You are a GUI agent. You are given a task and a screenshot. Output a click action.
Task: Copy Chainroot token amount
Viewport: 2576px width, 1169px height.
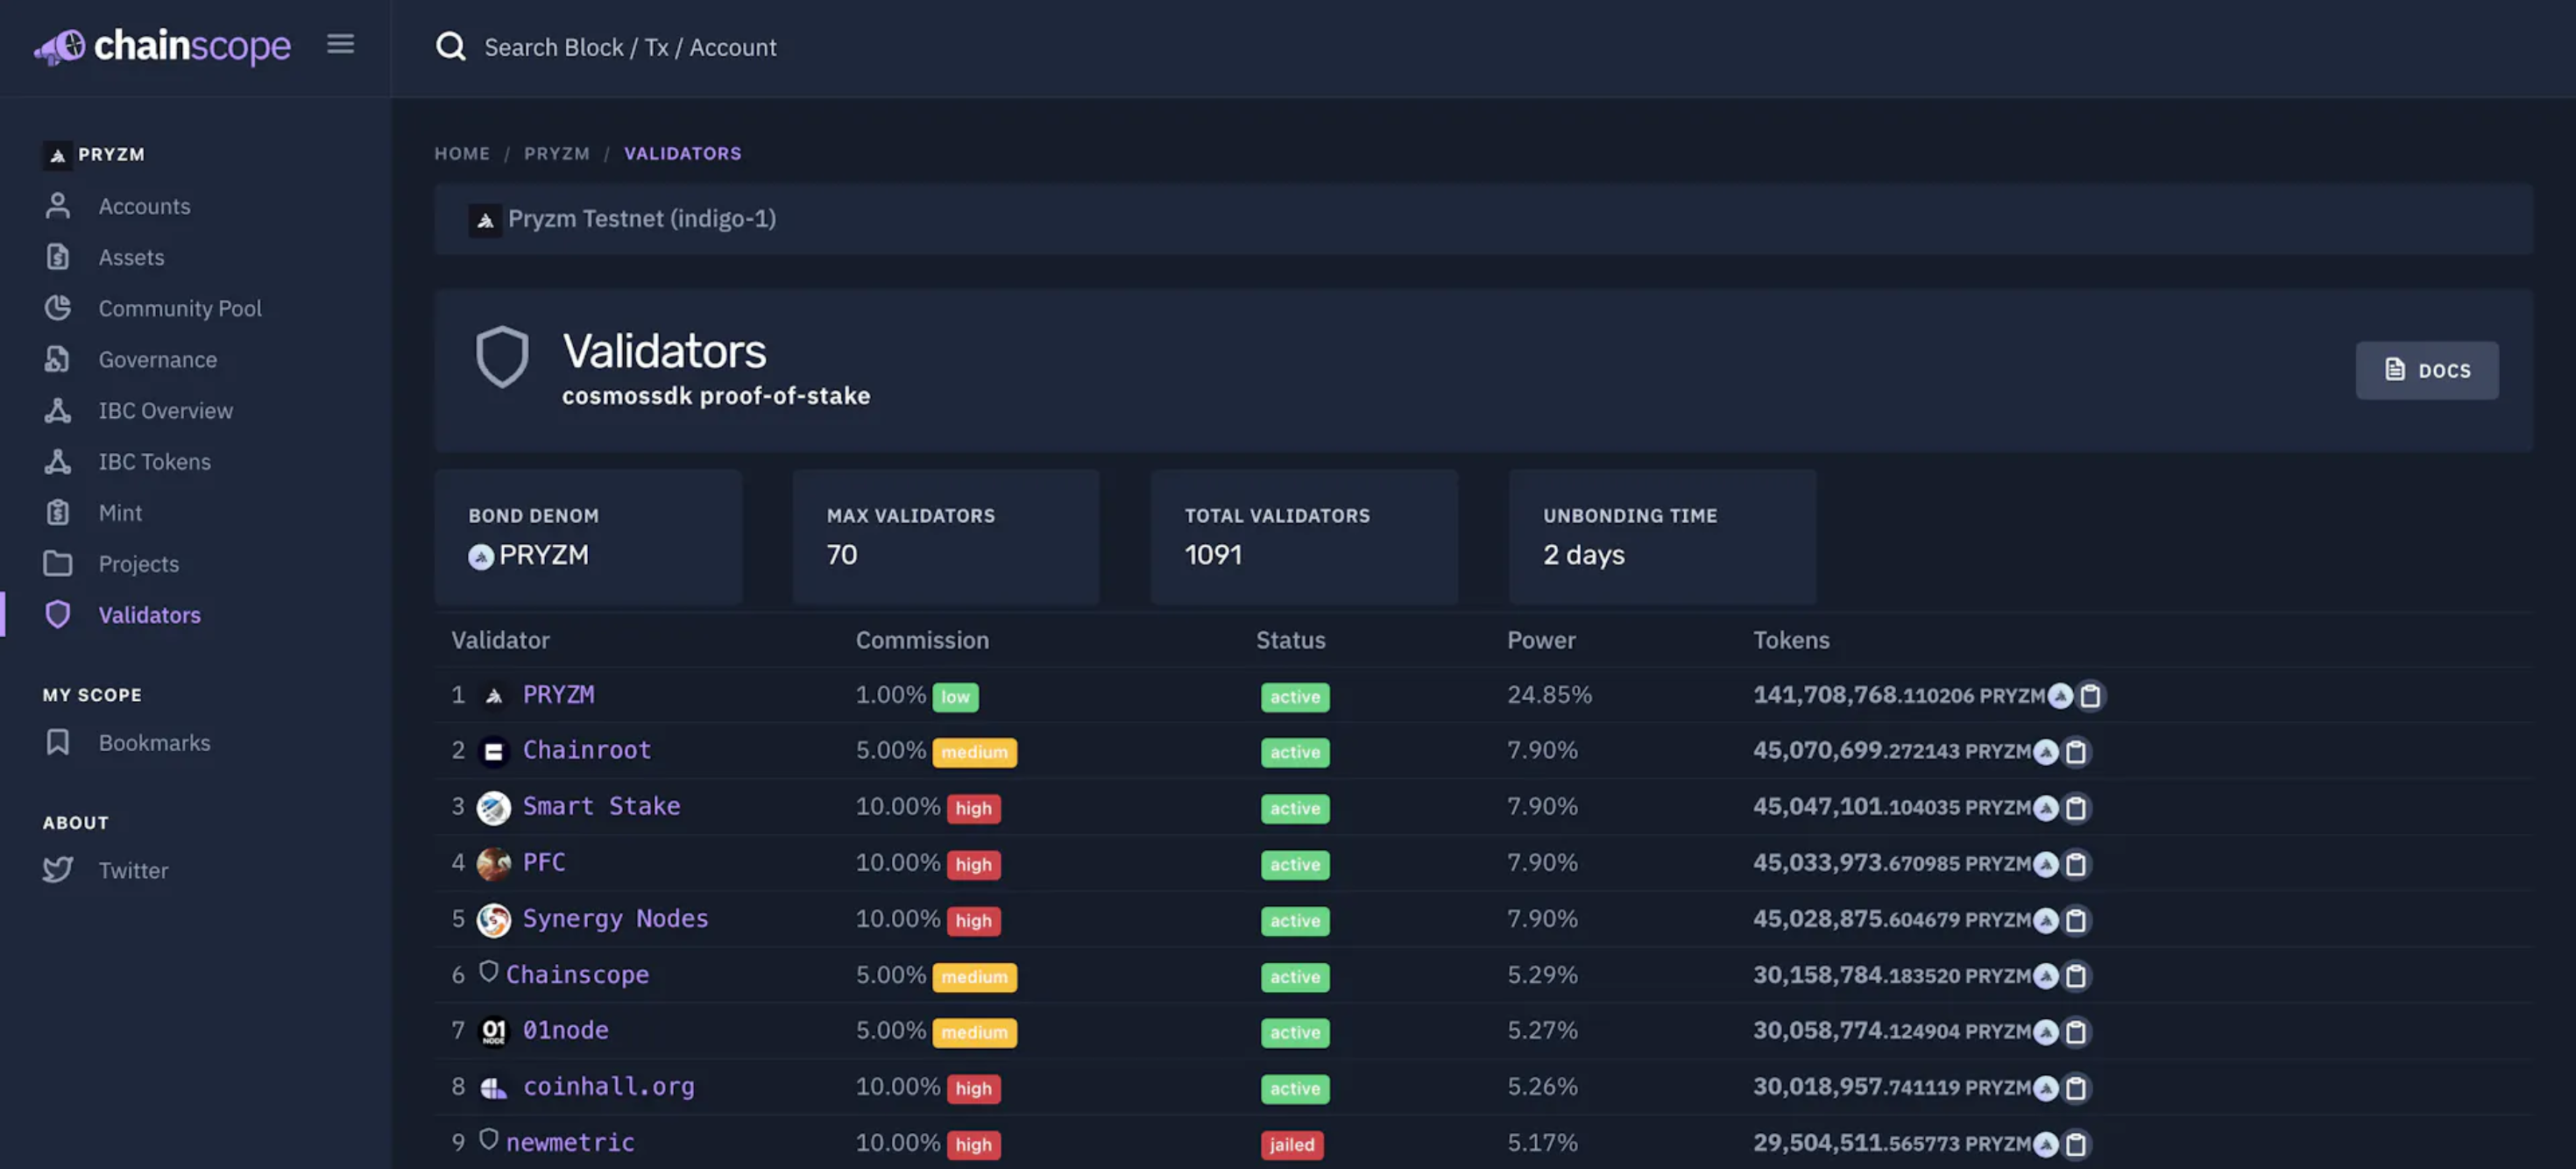point(2076,751)
